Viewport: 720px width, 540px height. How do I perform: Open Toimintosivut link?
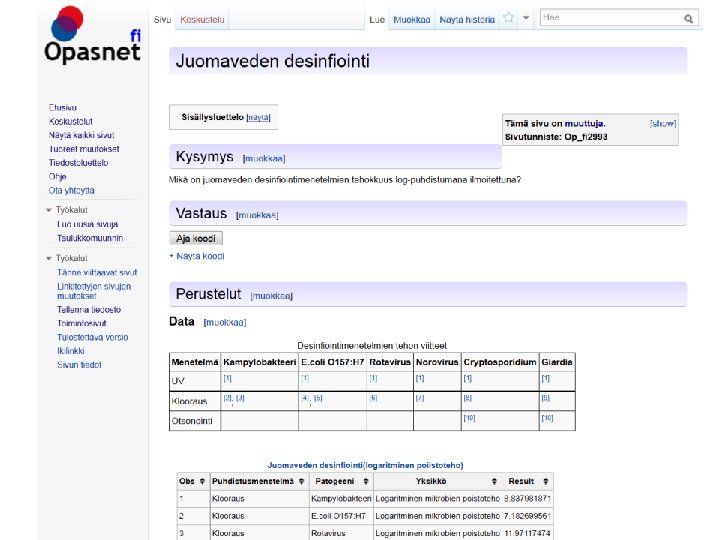[81, 323]
